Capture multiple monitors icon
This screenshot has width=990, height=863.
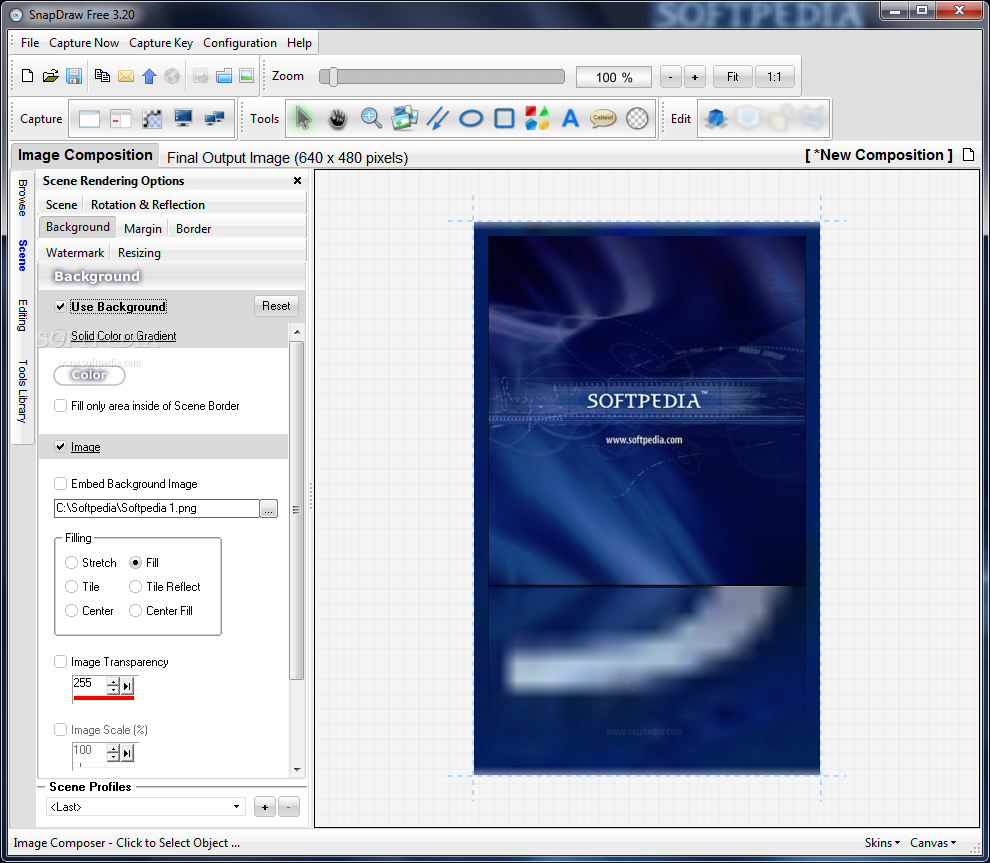(x=215, y=118)
